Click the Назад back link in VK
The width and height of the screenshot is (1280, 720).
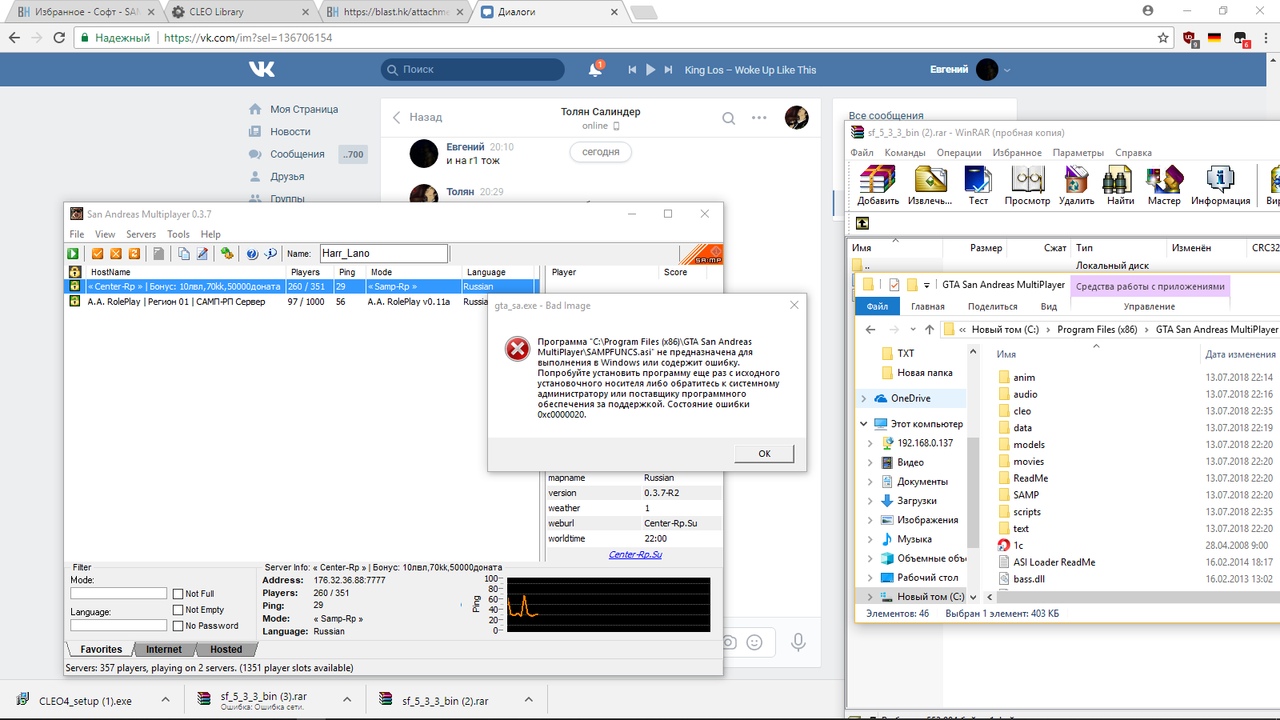click(417, 117)
